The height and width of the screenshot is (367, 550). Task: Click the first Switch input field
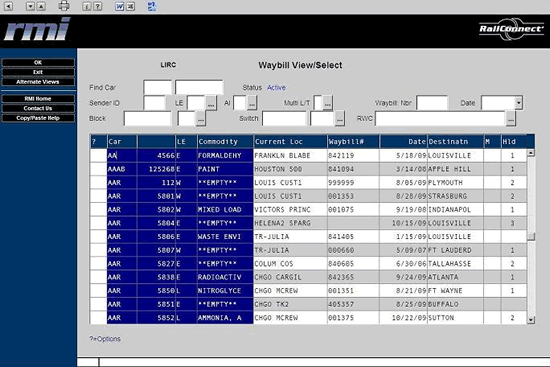click(x=284, y=119)
